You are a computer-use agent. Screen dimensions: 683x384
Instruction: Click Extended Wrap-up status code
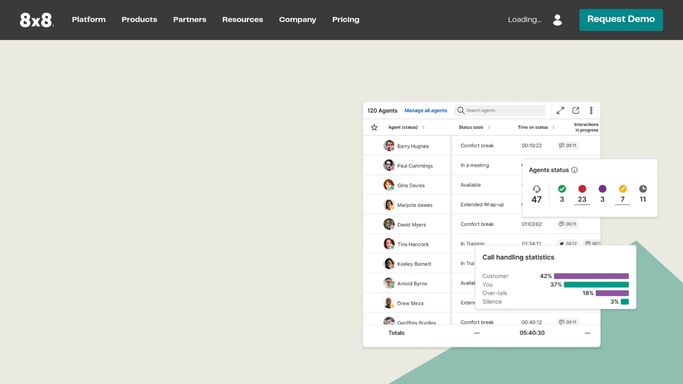482,204
